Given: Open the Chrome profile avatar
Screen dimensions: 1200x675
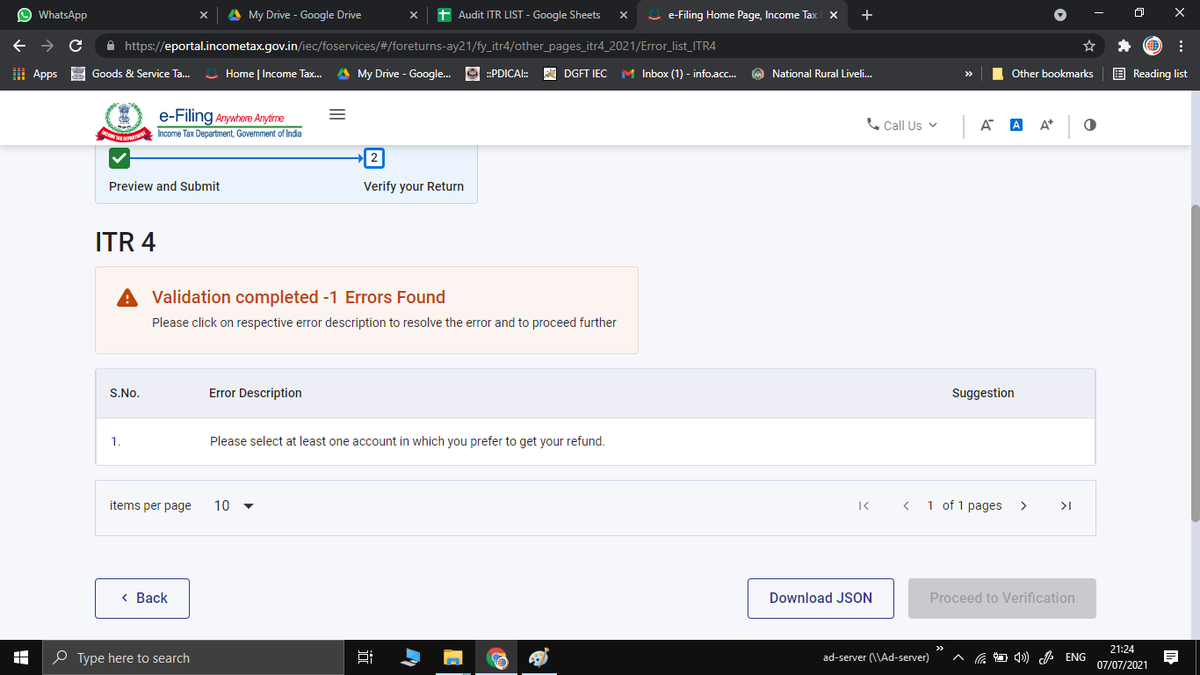Looking at the screenshot, I should tap(1152, 46).
